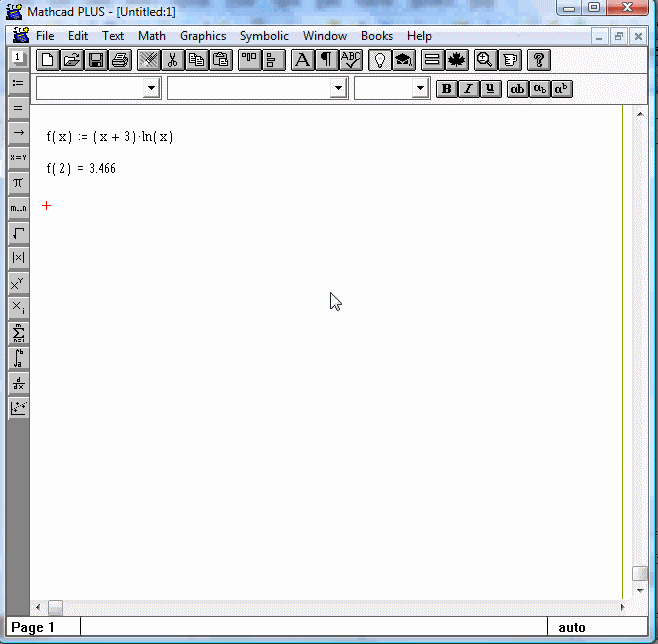Expand the font name dropdown list

coord(338,89)
